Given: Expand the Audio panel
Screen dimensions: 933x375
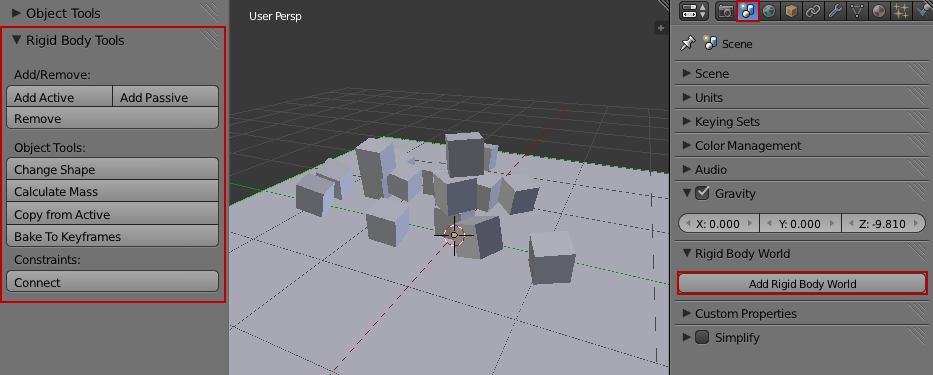Looking at the screenshot, I should tap(687, 170).
